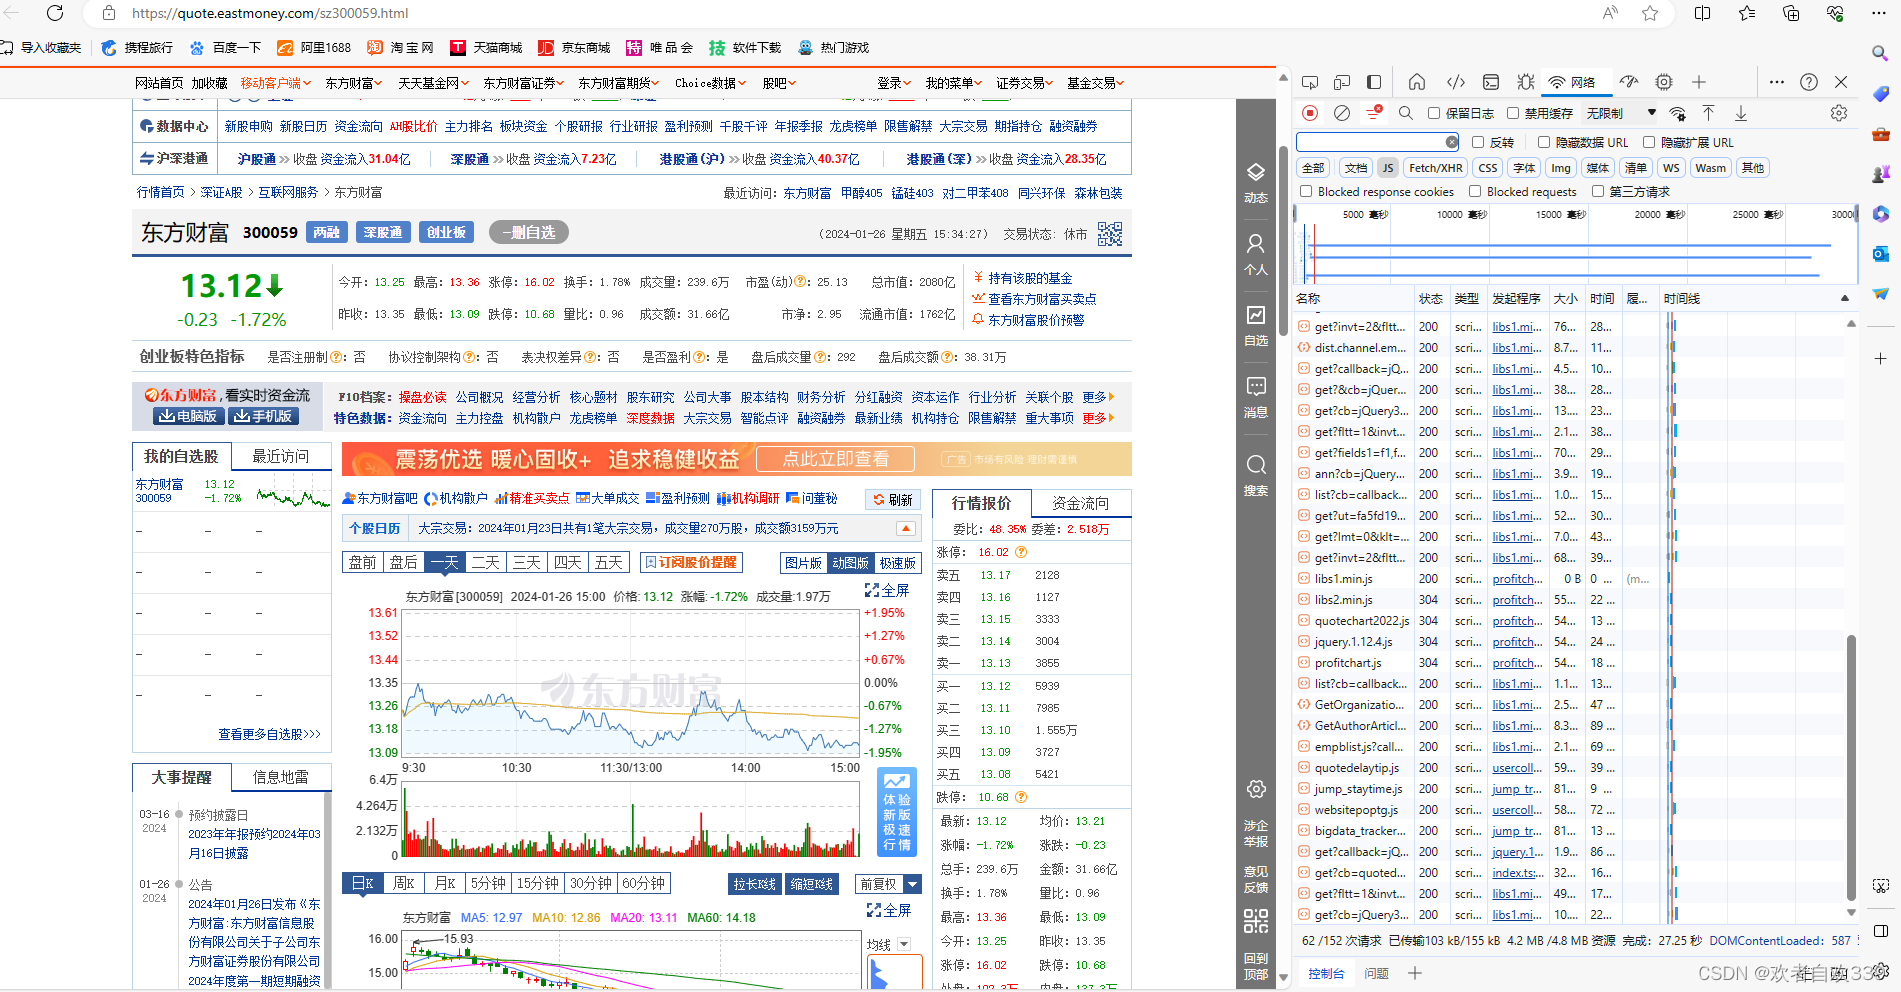Open the DevTools welcome home icon
Image resolution: width=1901 pixels, height=992 pixels.
[x=1417, y=82]
